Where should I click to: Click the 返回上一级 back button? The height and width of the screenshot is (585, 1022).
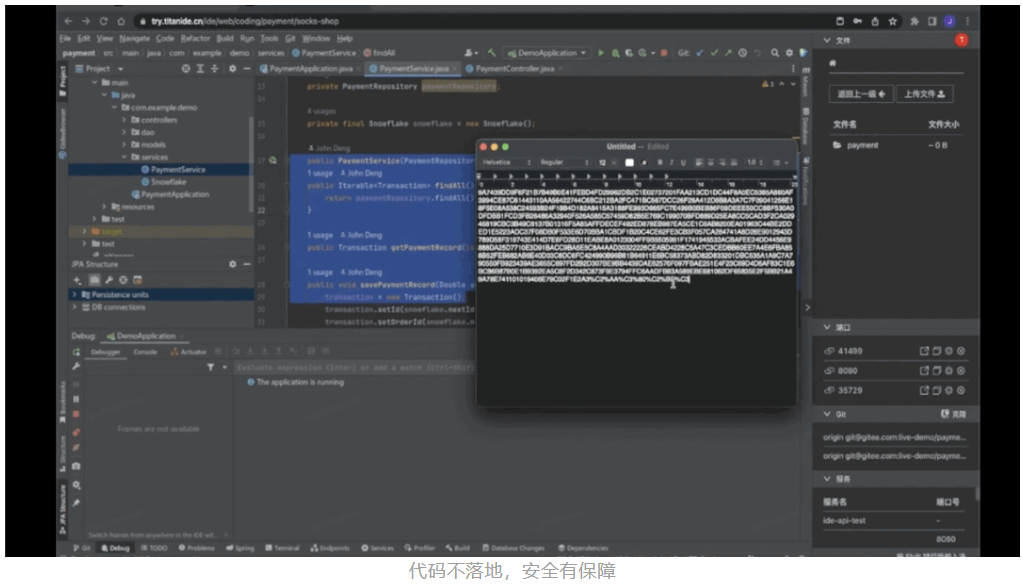tap(861, 94)
